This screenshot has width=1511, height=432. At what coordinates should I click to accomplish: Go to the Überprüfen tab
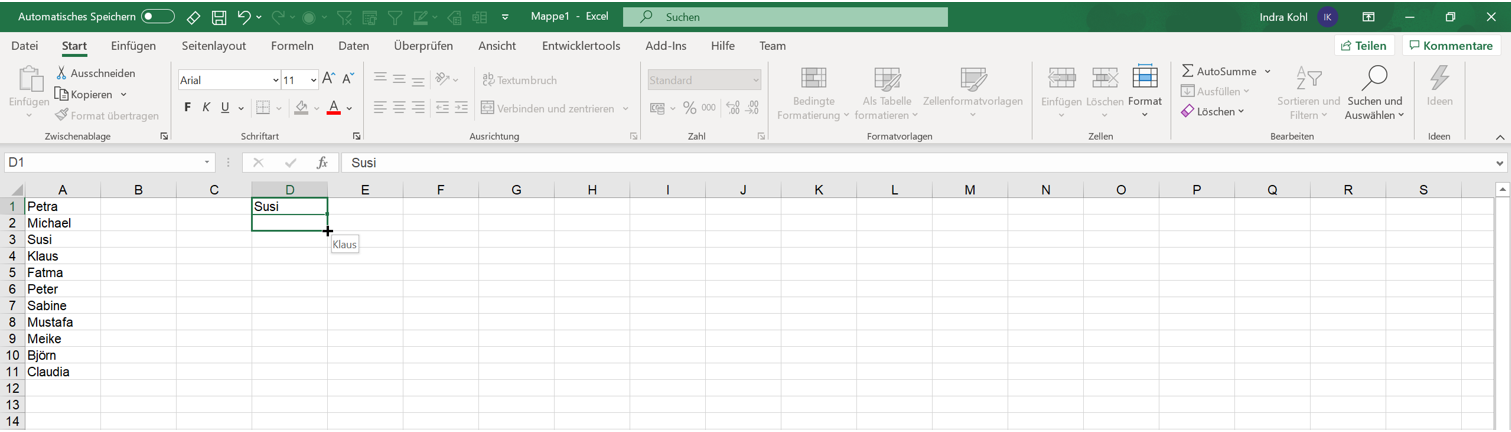tap(423, 46)
